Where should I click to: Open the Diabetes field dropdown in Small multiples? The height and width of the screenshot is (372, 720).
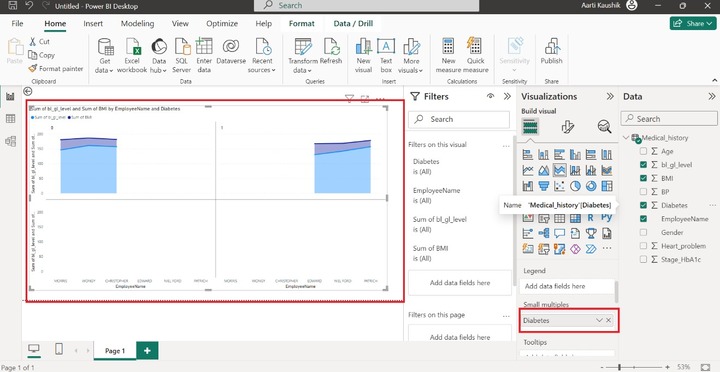pos(599,321)
